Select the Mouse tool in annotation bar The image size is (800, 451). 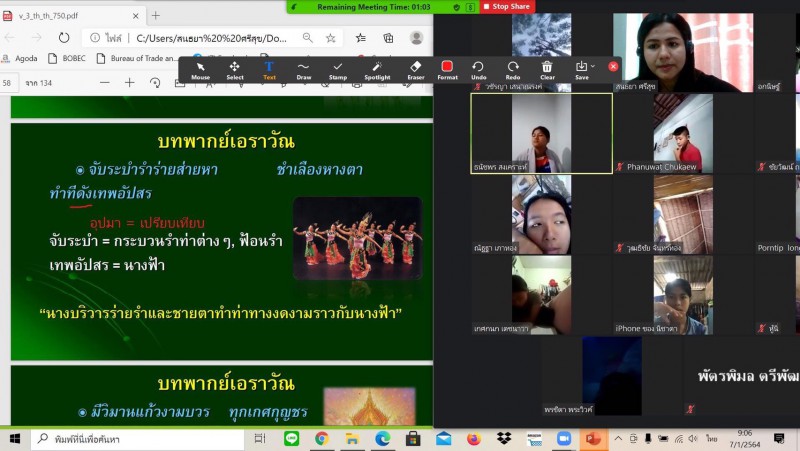200,69
